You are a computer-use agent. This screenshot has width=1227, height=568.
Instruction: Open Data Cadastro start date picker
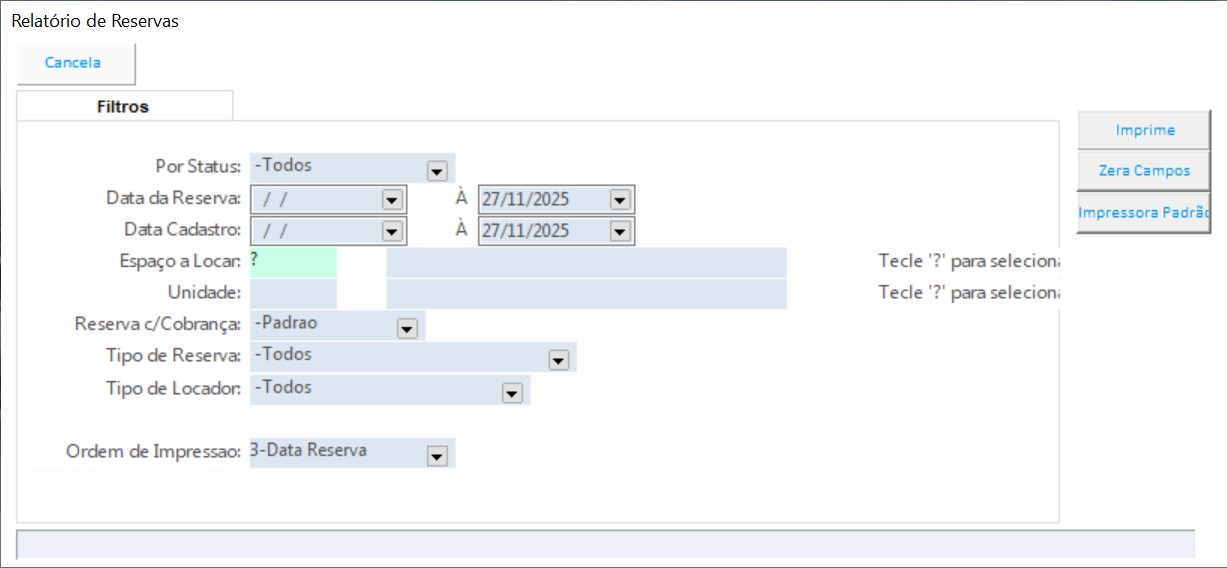click(x=391, y=231)
